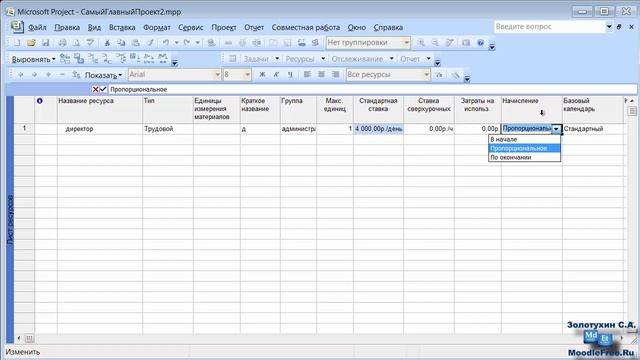Click the horizontal scrollbar left arrow
This screenshot has height=360, width=640.
(19, 338)
